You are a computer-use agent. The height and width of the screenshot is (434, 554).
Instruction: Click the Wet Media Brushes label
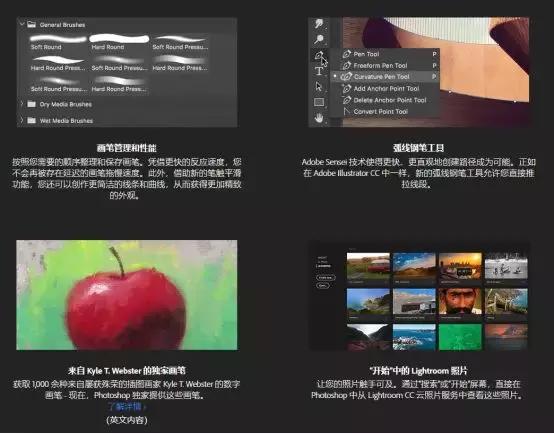click(66, 121)
